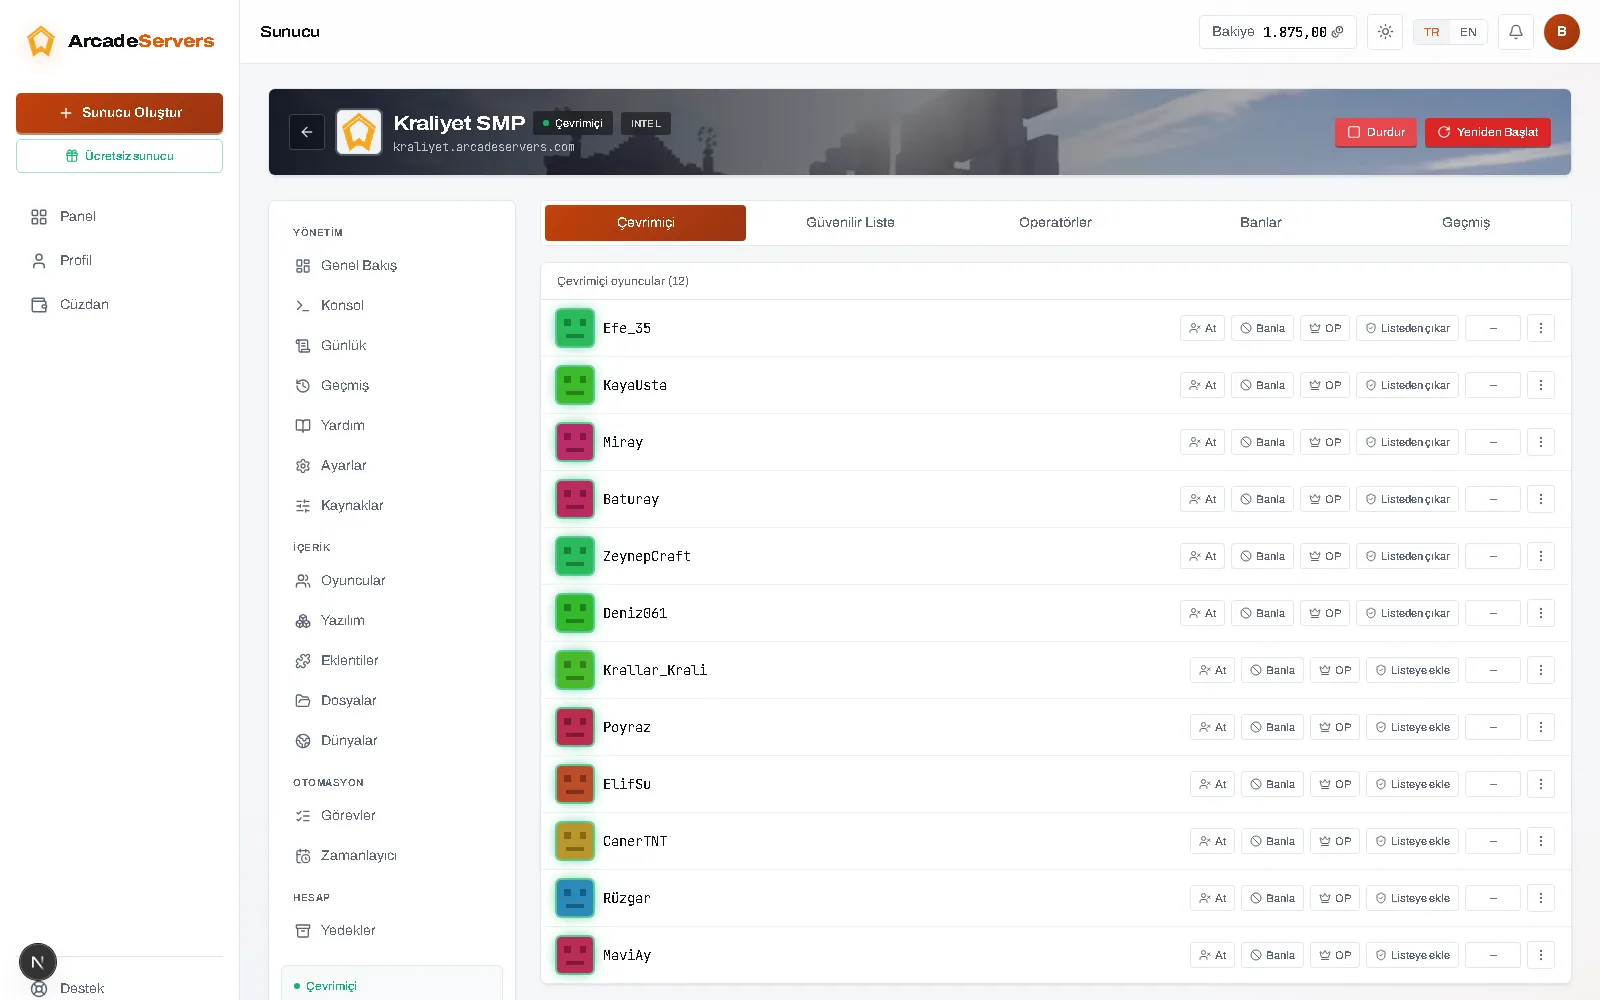Open the three-dot menu for Poyraz
Image resolution: width=1600 pixels, height=1000 pixels.
point(1541,727)
